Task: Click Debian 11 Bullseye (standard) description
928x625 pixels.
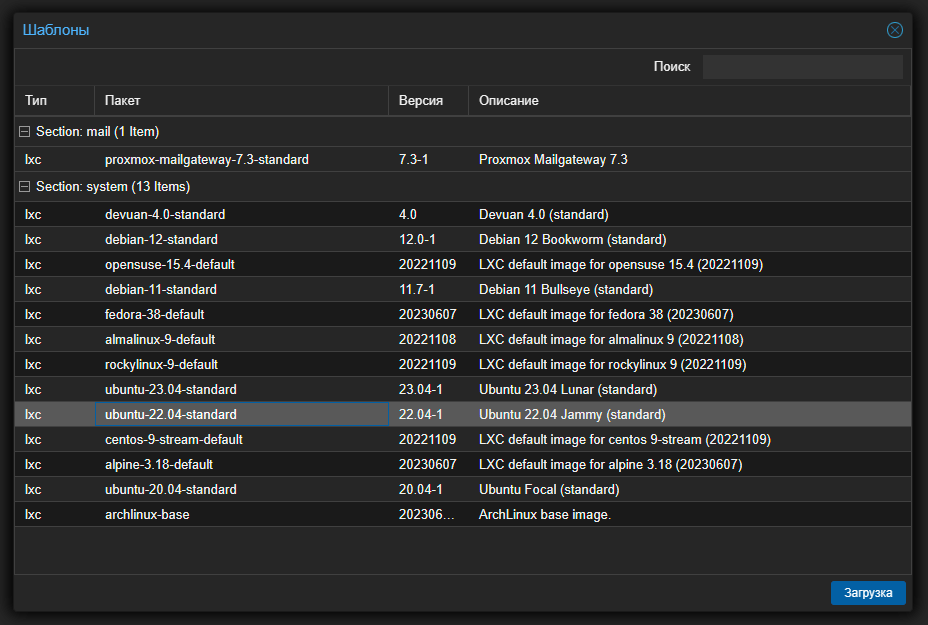Action: point(566,289)
